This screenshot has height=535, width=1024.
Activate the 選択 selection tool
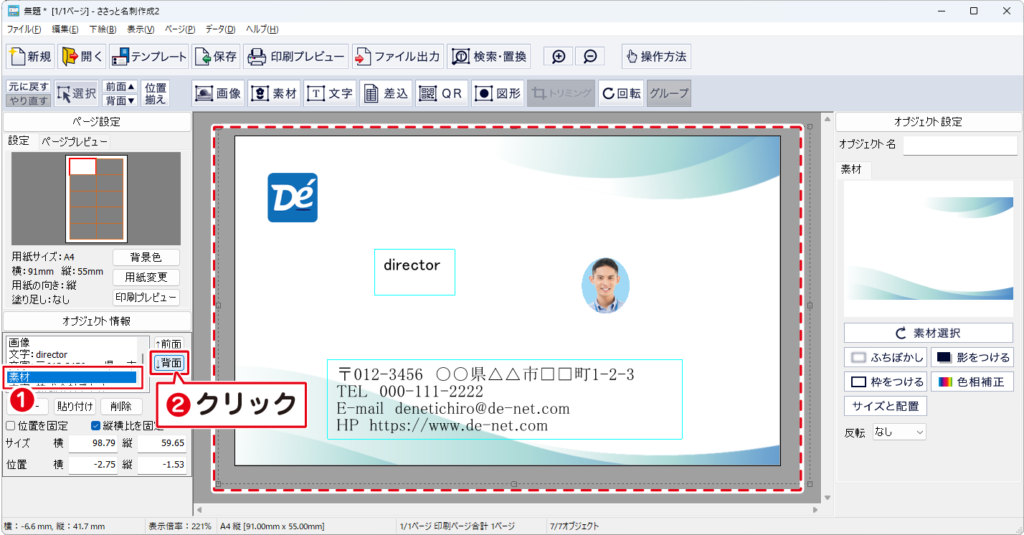pos(76,93)
